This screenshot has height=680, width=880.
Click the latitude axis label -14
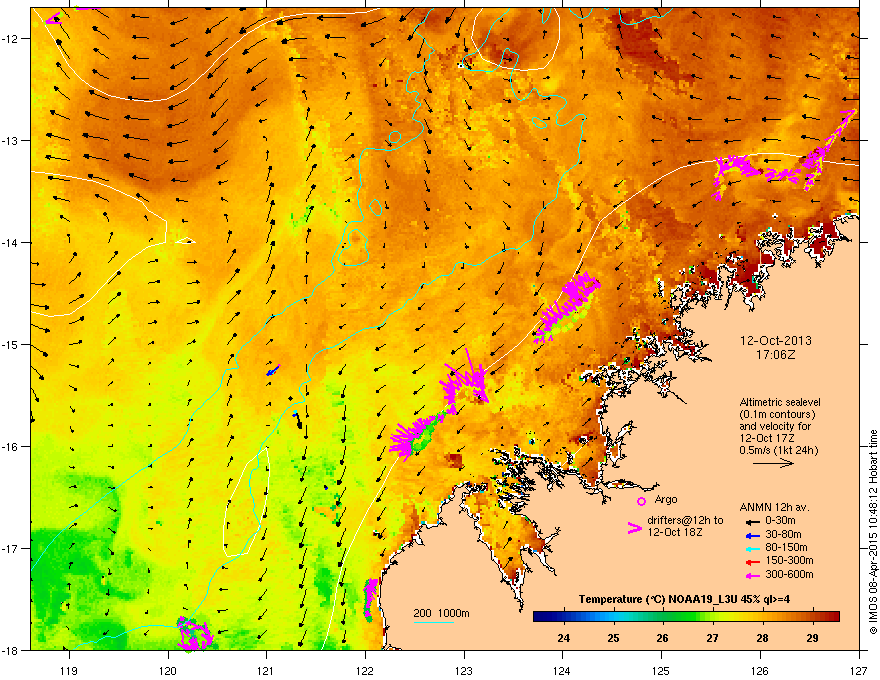tap(12, 242)
